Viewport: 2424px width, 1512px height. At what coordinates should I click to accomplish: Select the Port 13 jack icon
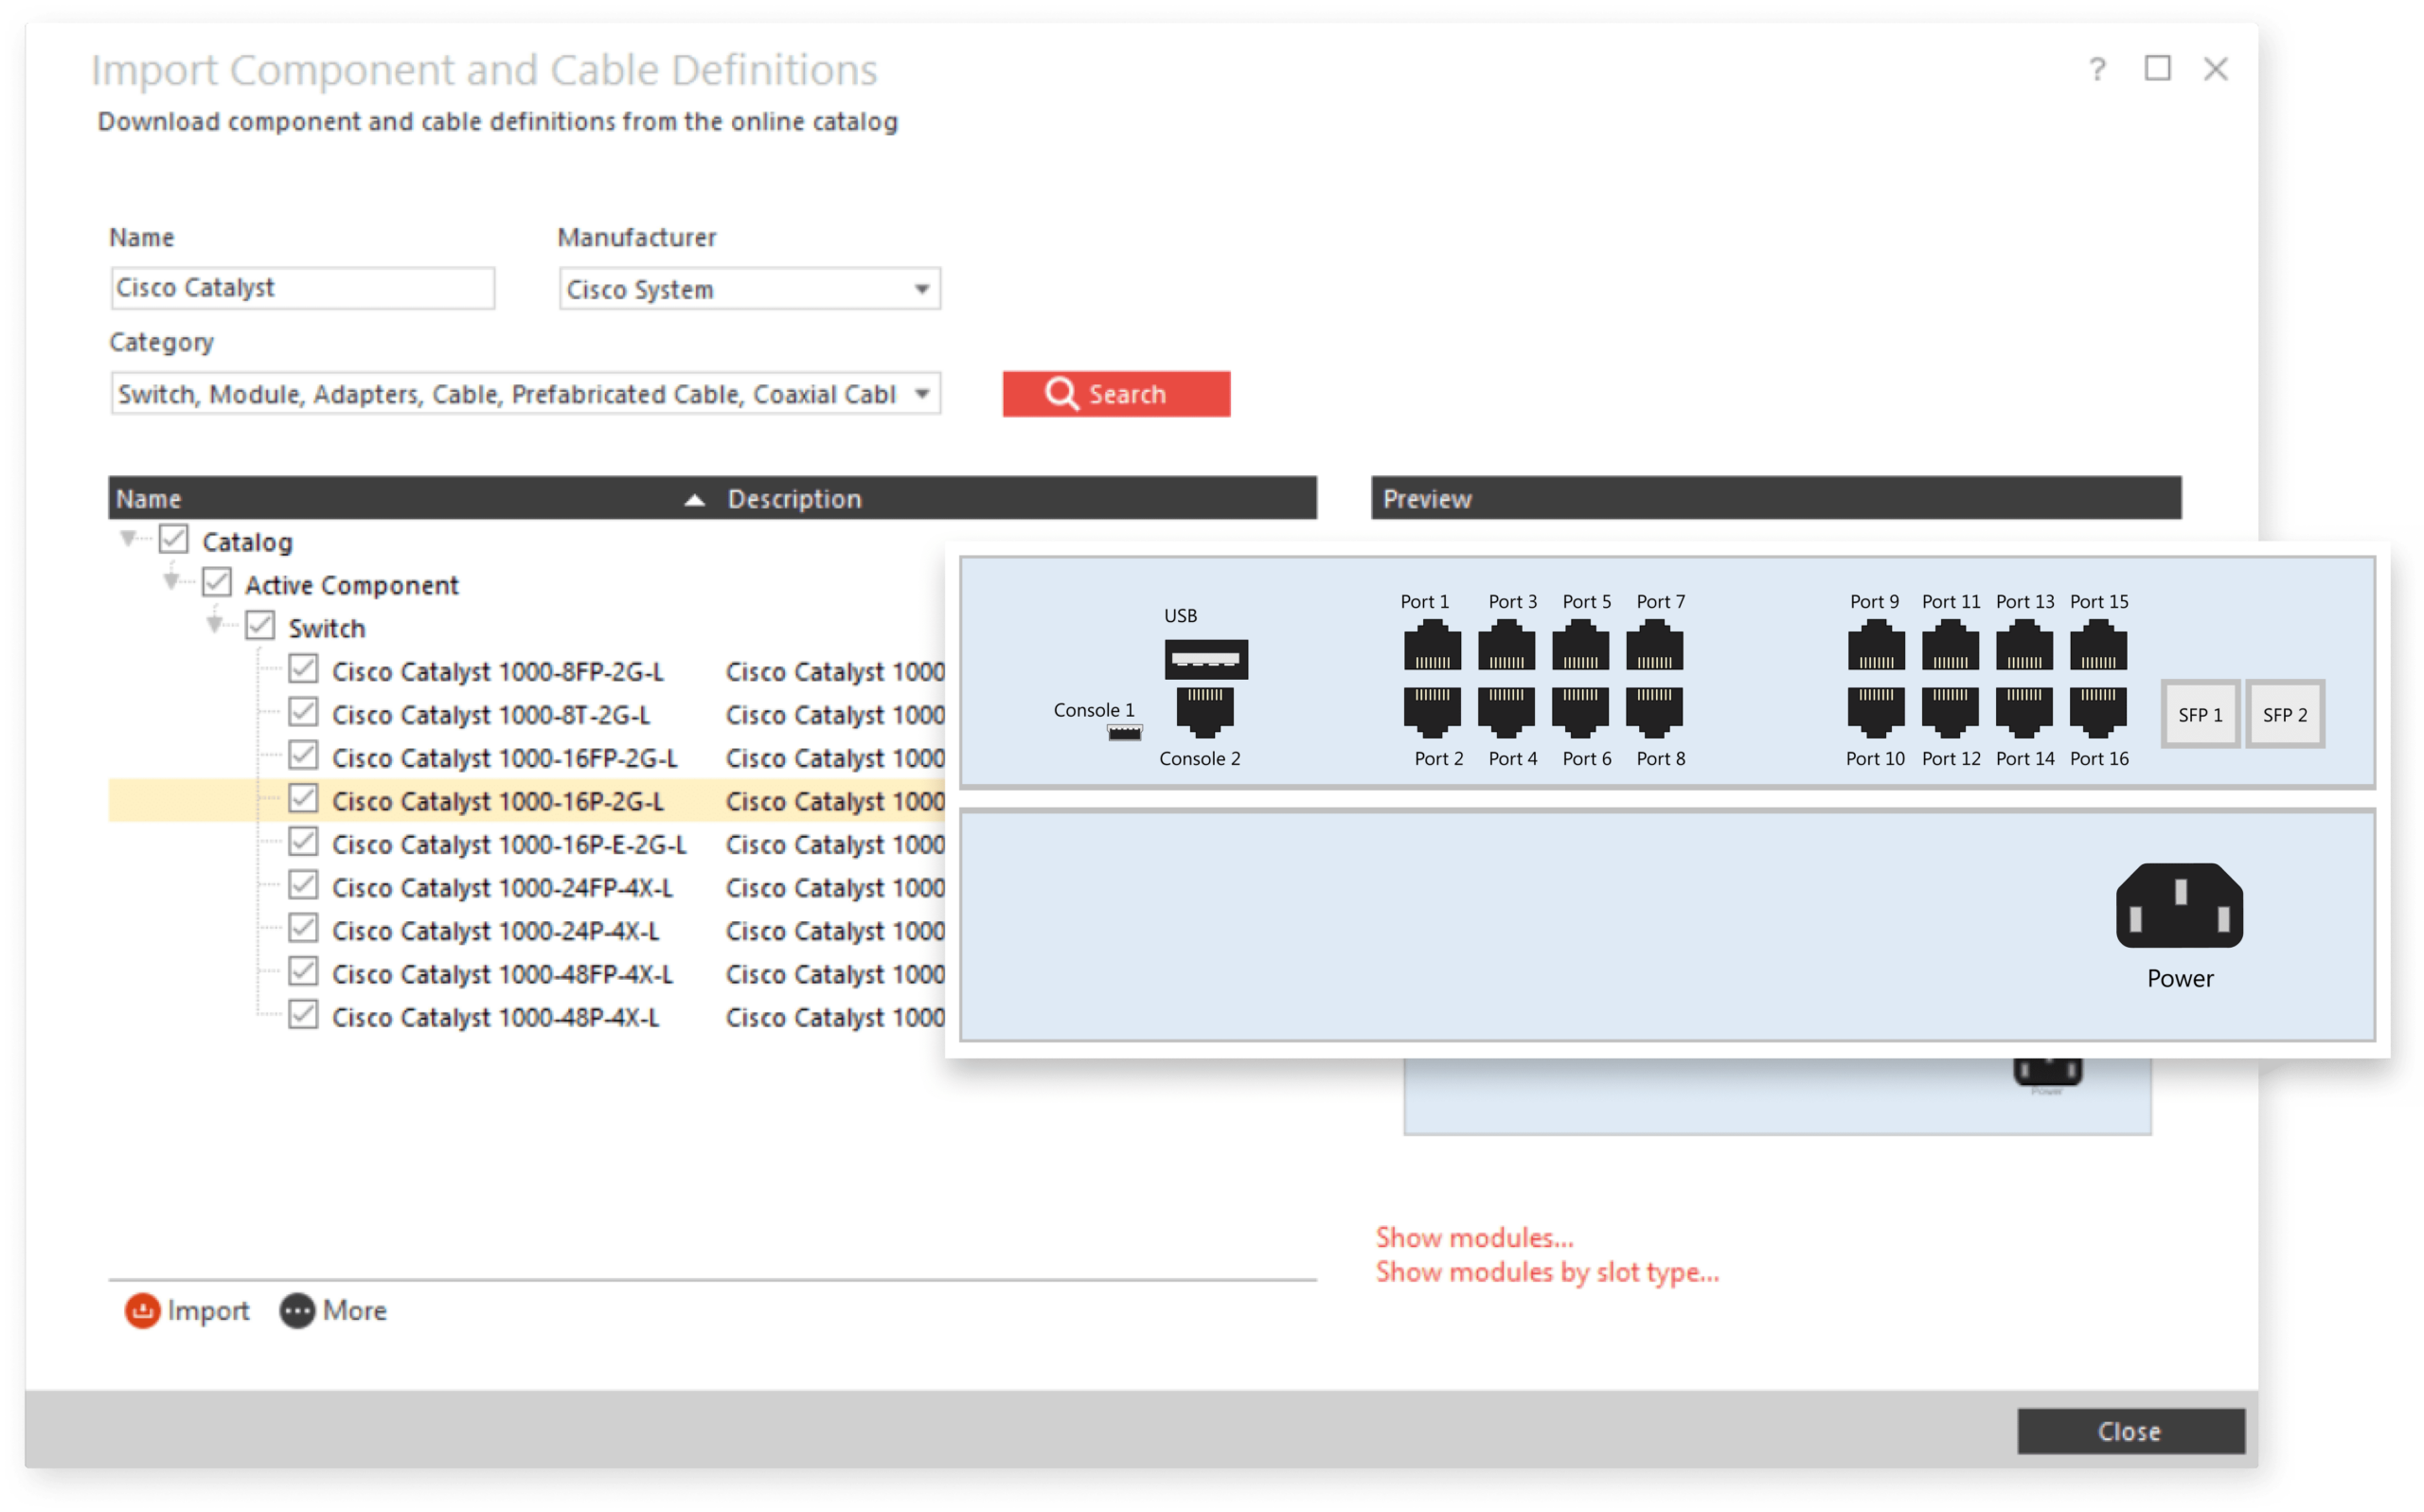click(2024, 645)
